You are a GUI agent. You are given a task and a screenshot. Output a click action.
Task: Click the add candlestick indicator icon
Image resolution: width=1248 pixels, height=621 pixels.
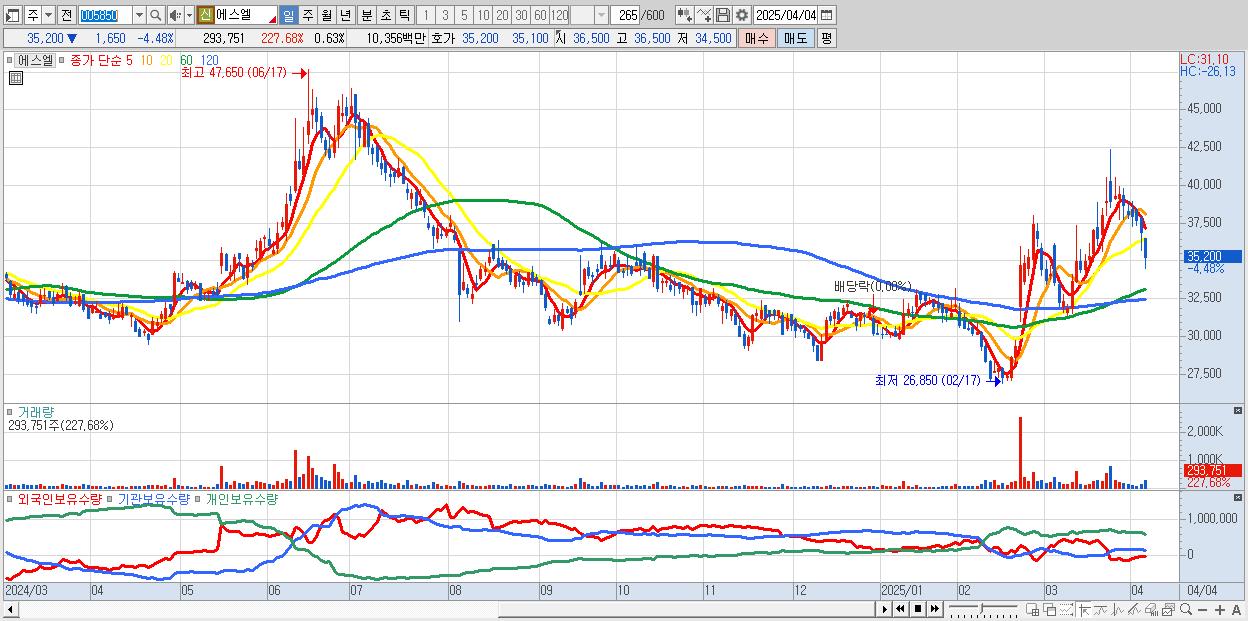[685, 15]
